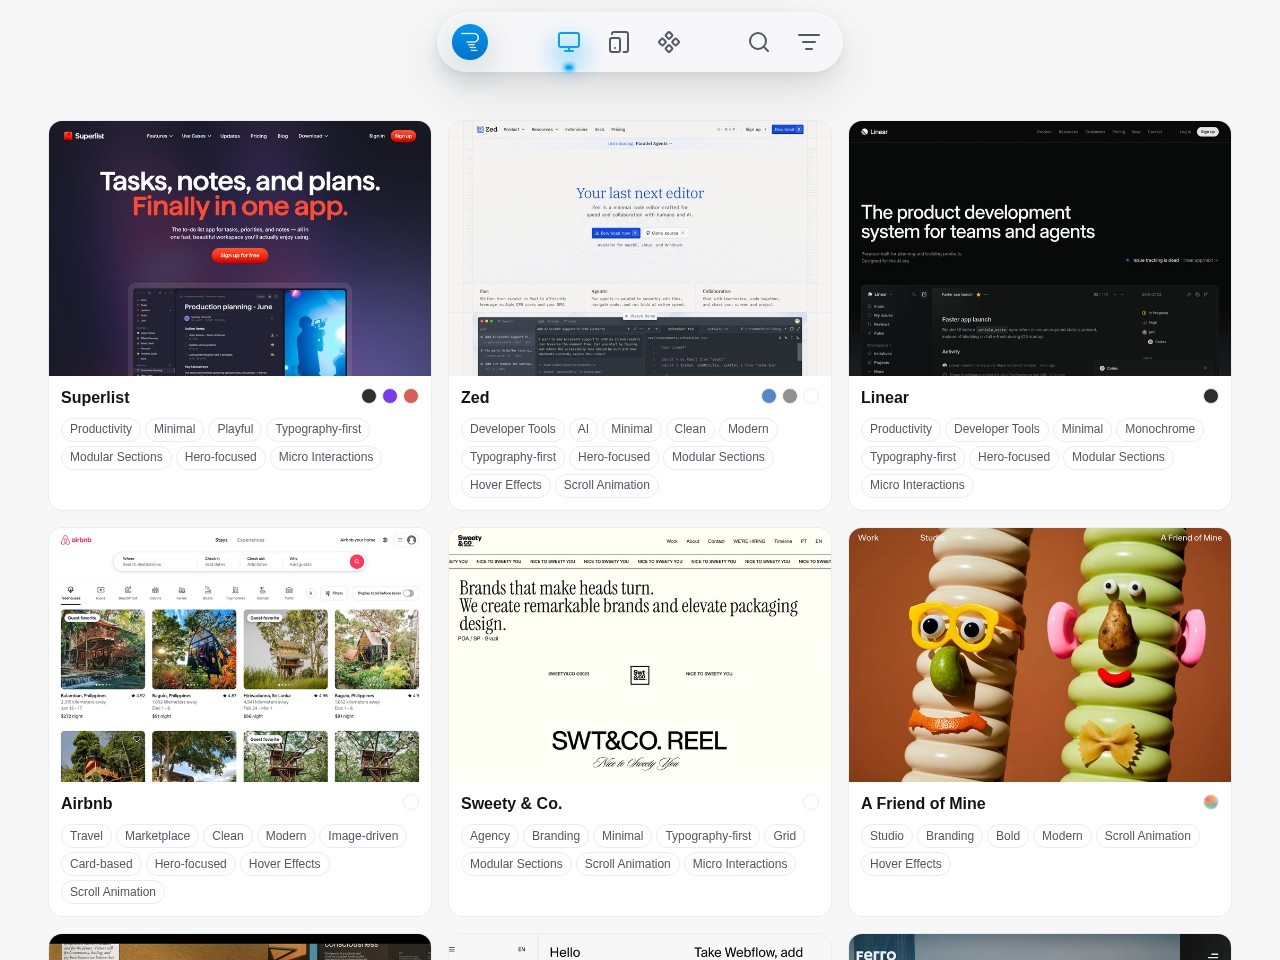Pick the purple color swatch on Superlist card
Screen dimensions: 1280x960
(x=390, y=396)
